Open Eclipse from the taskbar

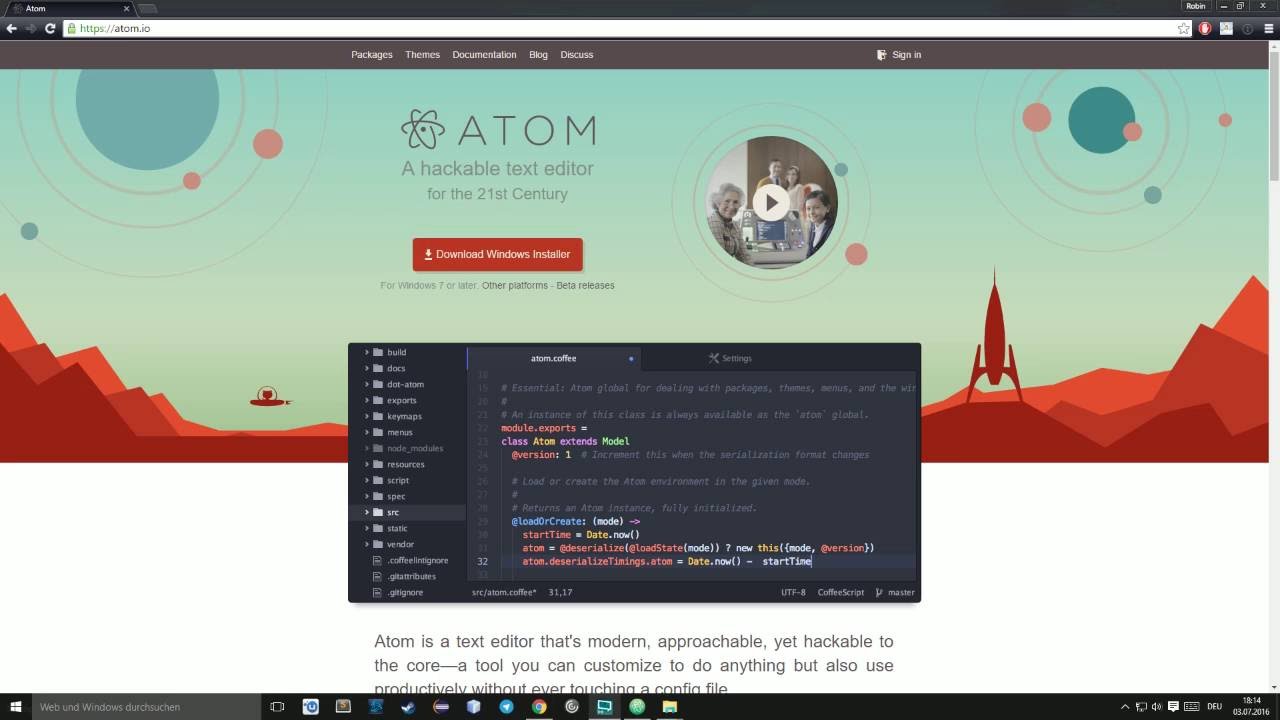coord(442,707)
